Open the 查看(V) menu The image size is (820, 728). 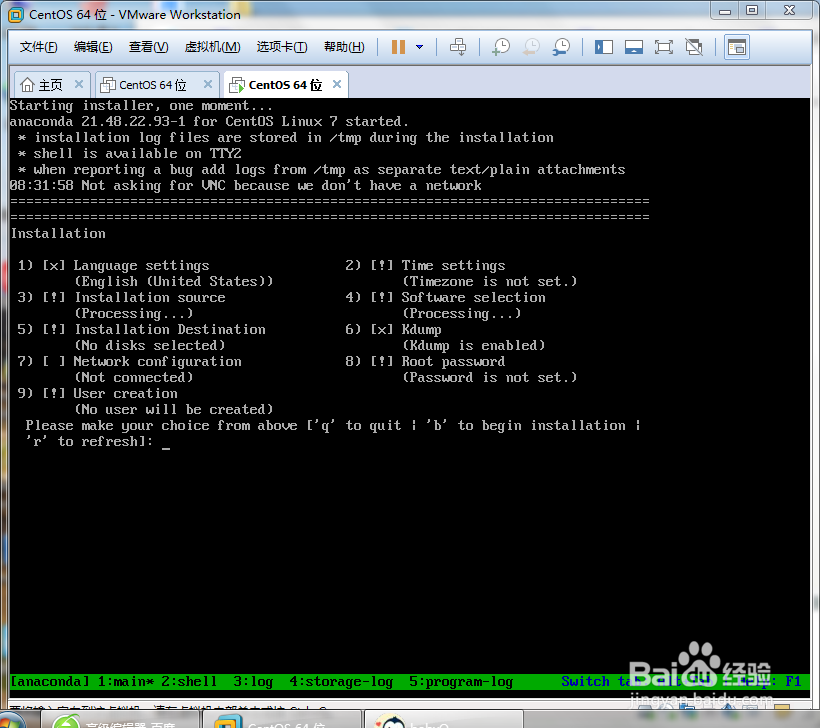tap(149, 47)
